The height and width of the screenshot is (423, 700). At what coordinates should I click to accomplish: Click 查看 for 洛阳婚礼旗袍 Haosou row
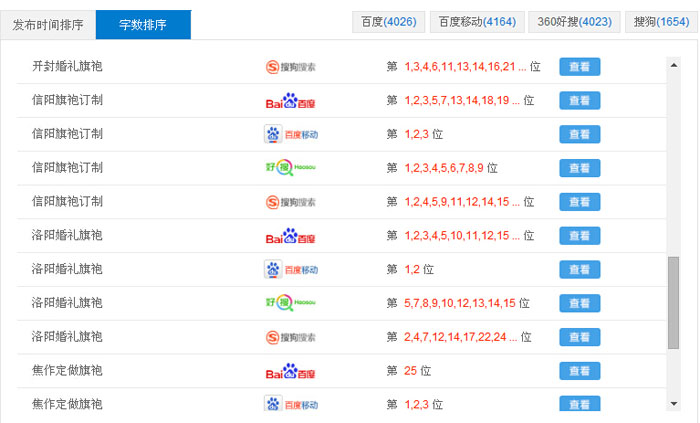coord(579,303)
